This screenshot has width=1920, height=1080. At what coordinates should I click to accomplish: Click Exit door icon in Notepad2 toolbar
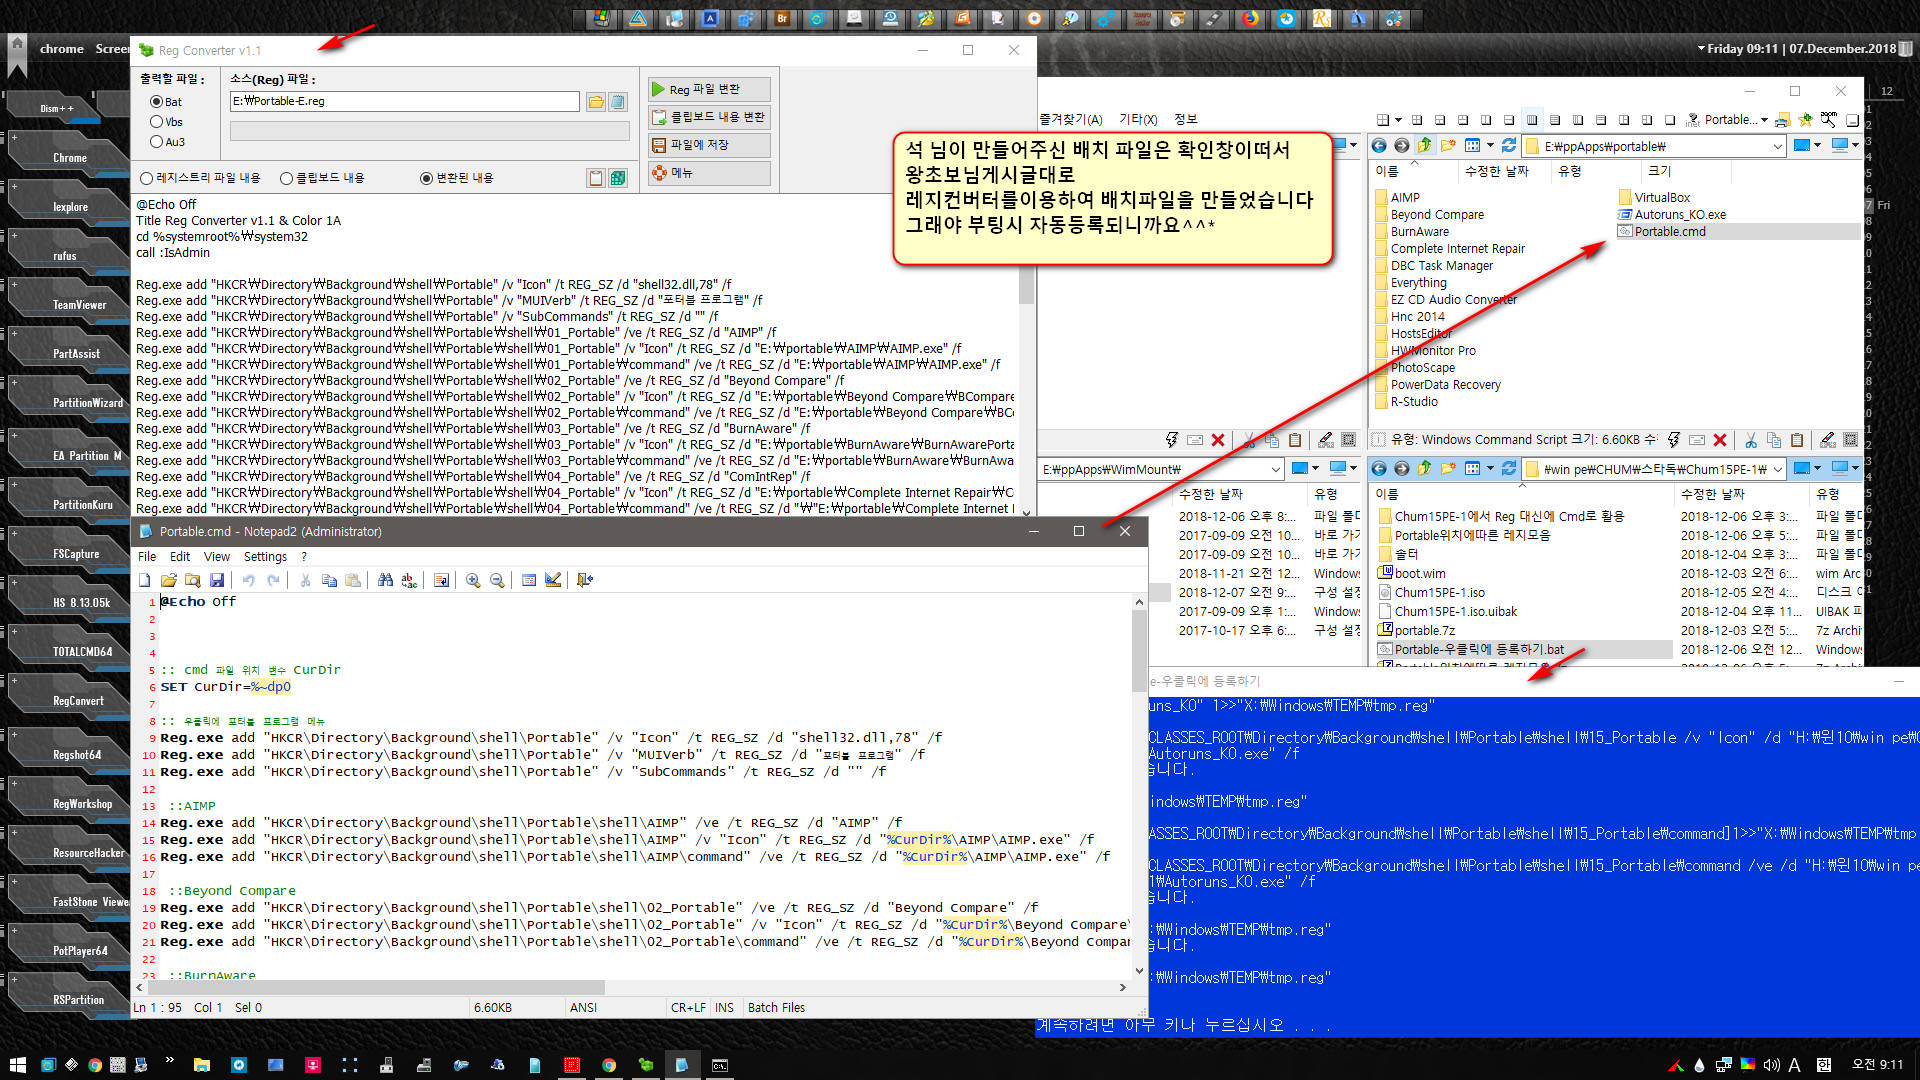click(x=585, y=580)
